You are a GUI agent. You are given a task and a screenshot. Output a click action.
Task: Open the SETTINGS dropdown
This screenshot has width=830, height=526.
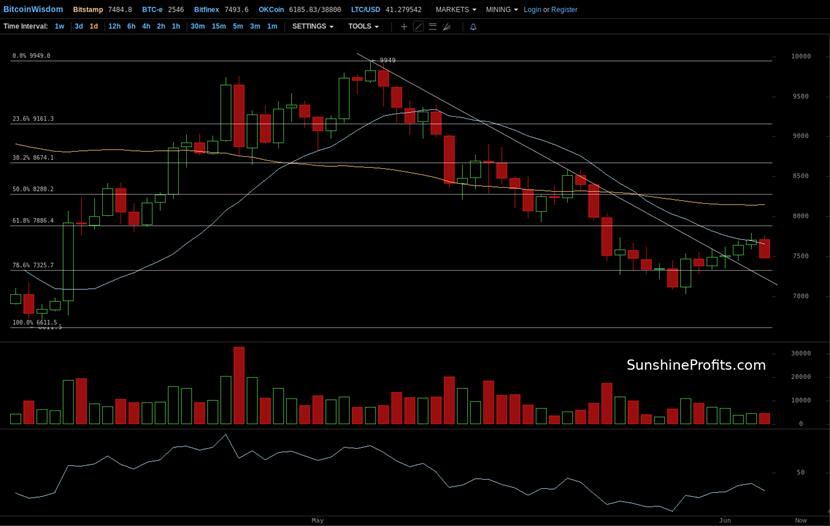[x=313, y=26]
